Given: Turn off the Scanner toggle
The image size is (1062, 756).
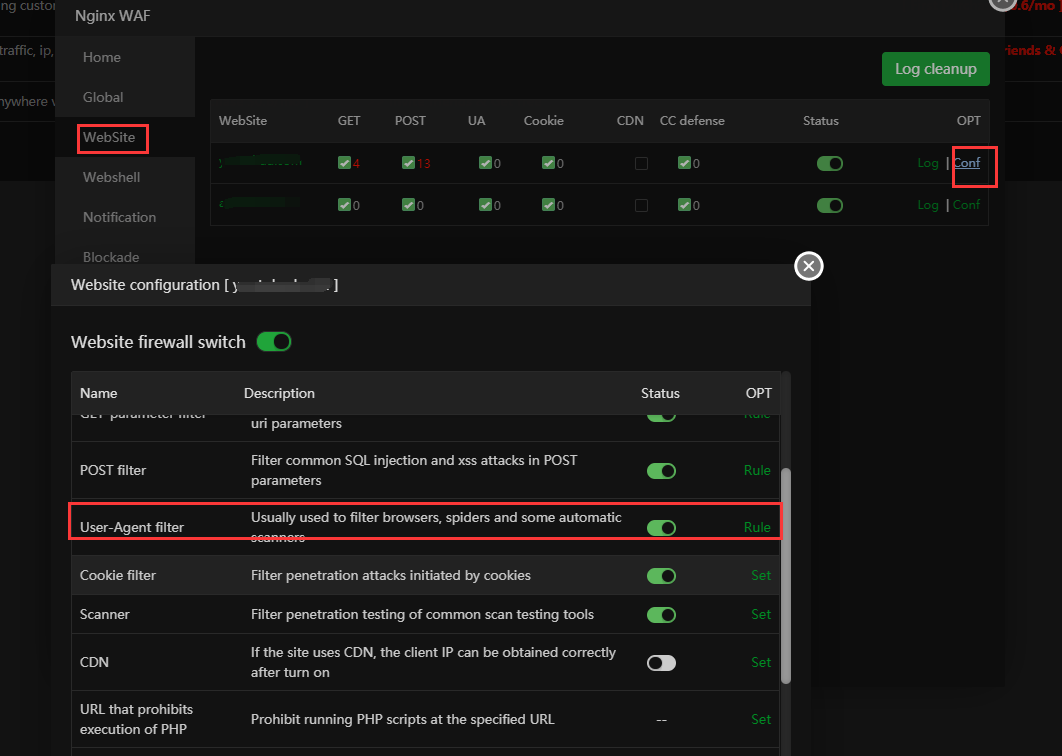Looking at the screenshot, I should (x=661, y=614).
